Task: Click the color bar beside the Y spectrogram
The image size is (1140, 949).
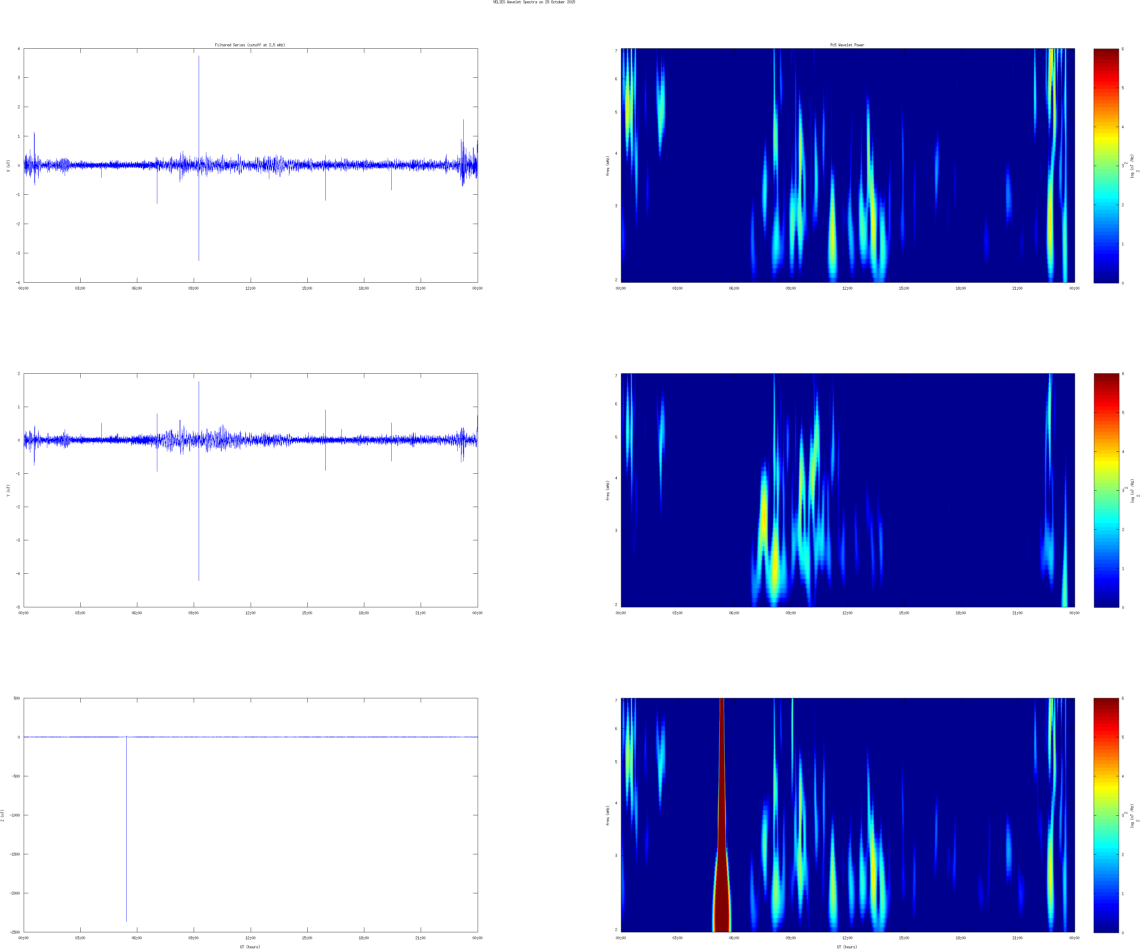Action: click(1106, 490)
